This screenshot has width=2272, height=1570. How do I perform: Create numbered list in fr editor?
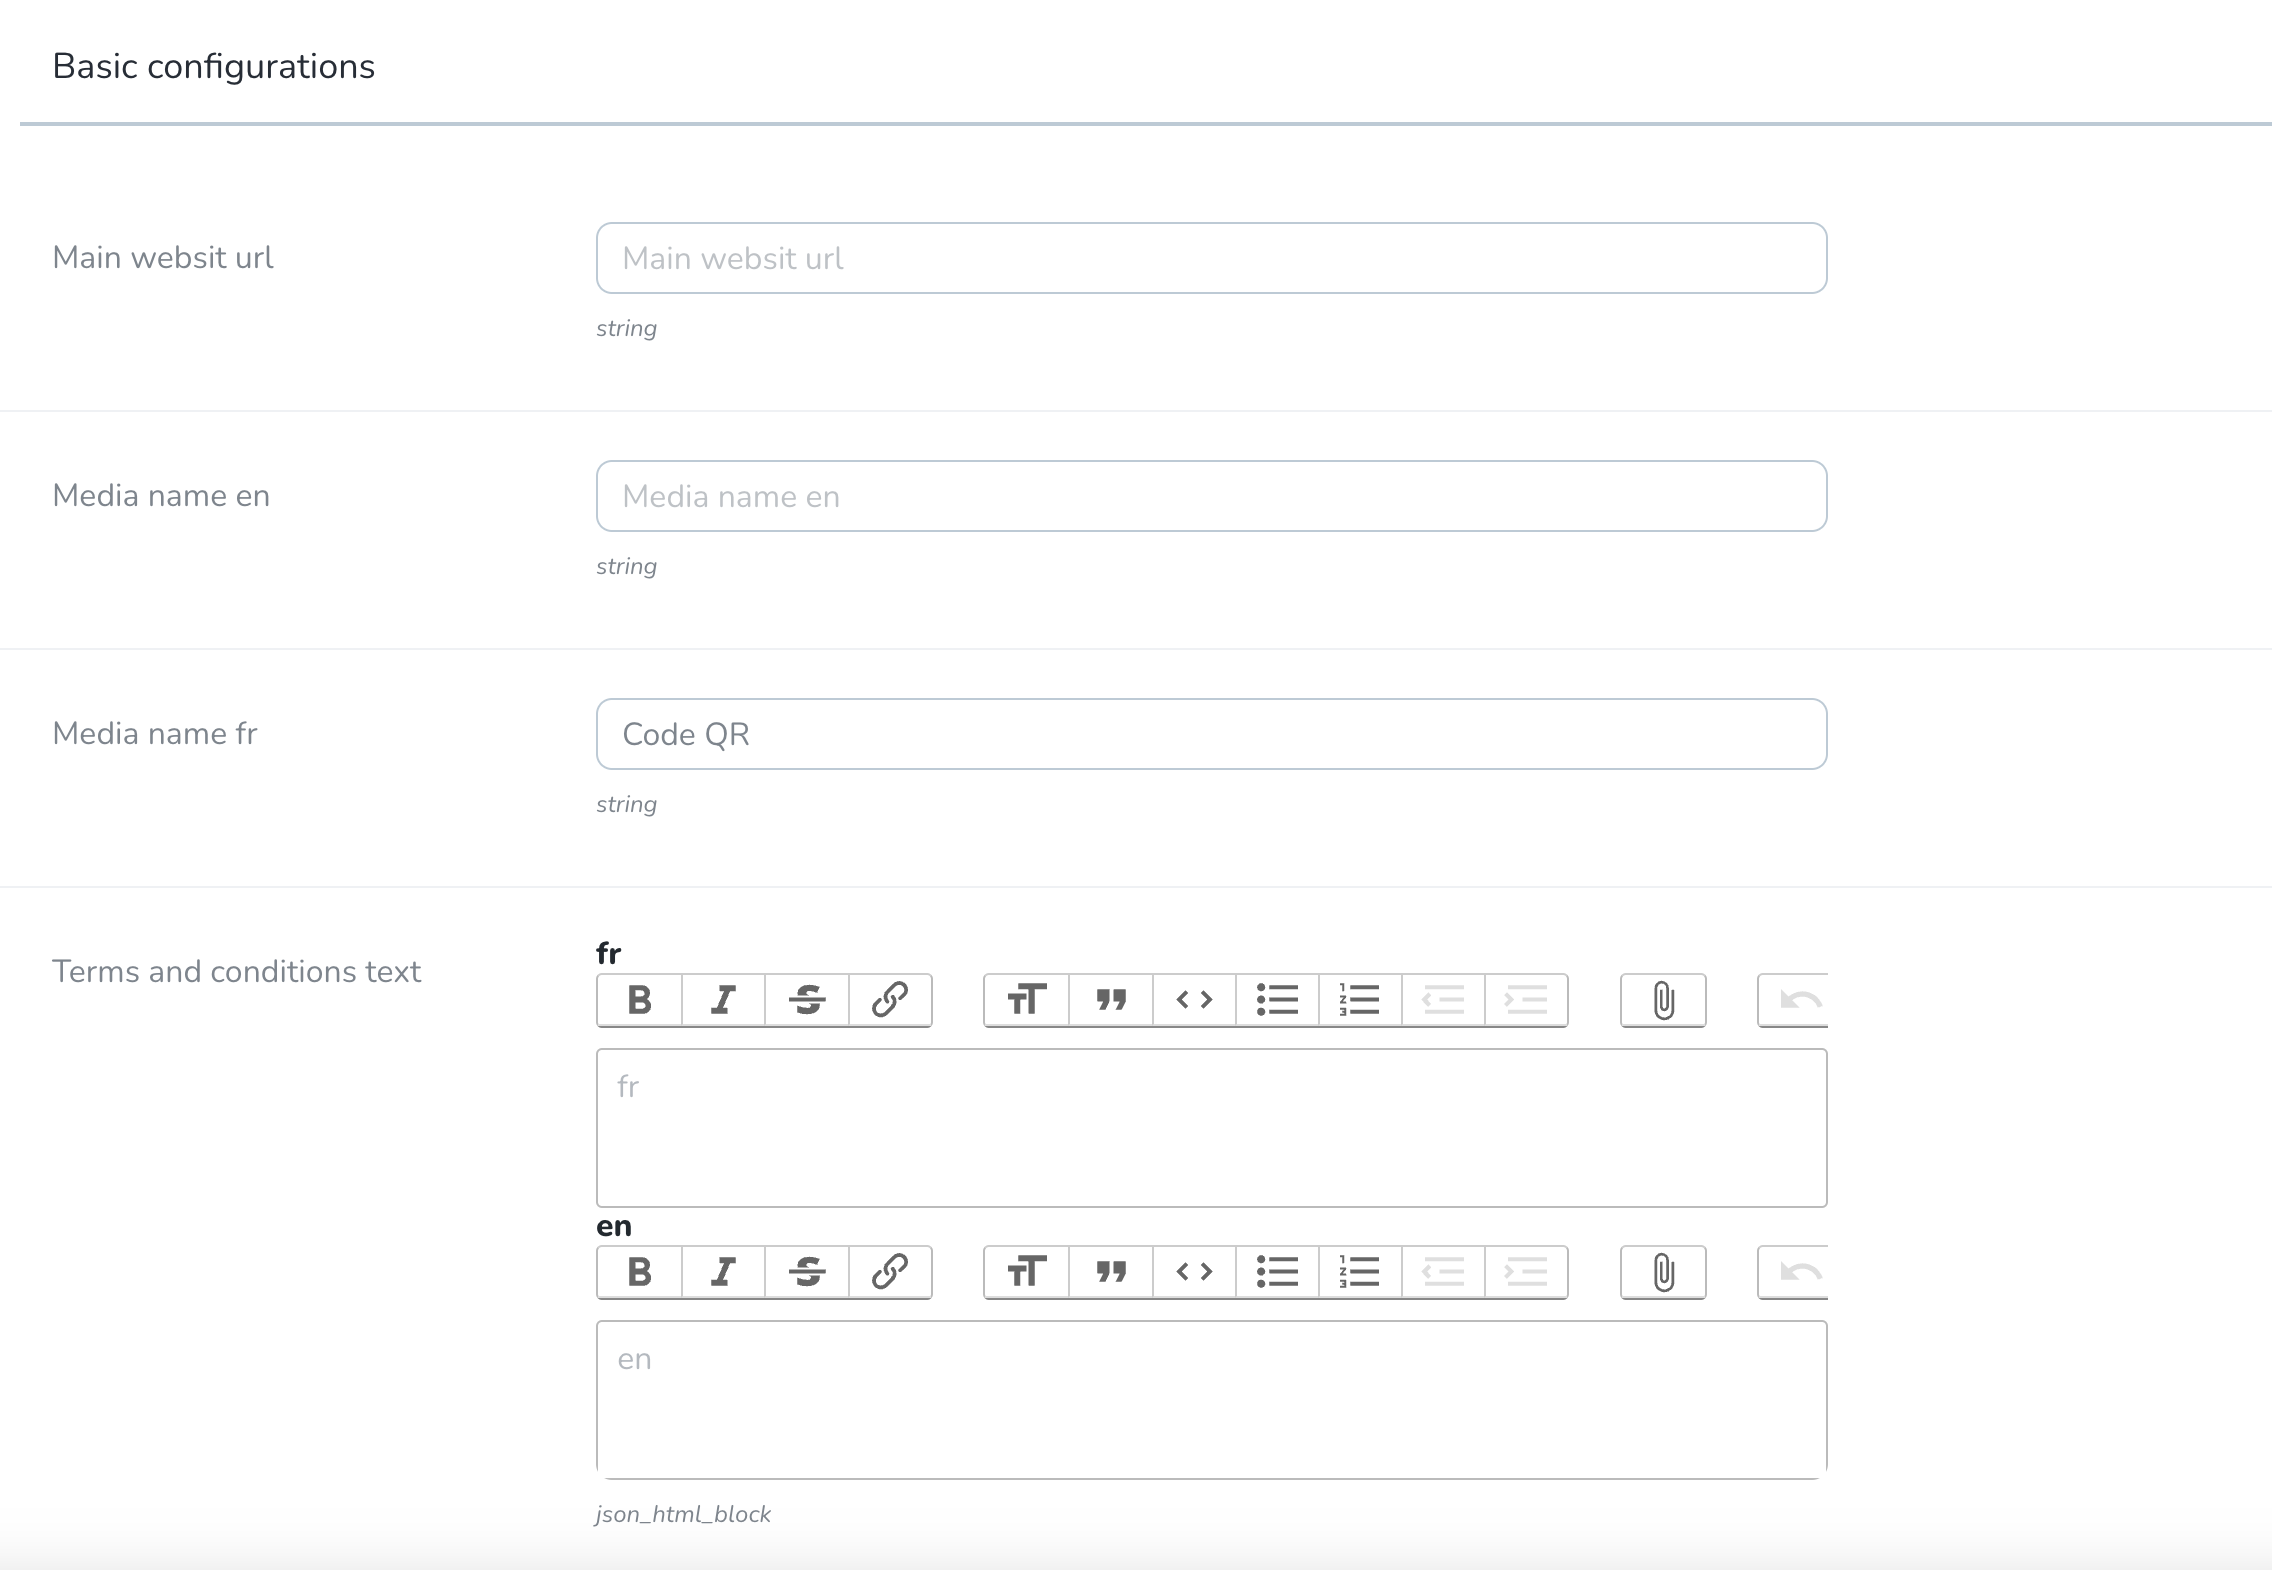[x=1360, y=1000]
